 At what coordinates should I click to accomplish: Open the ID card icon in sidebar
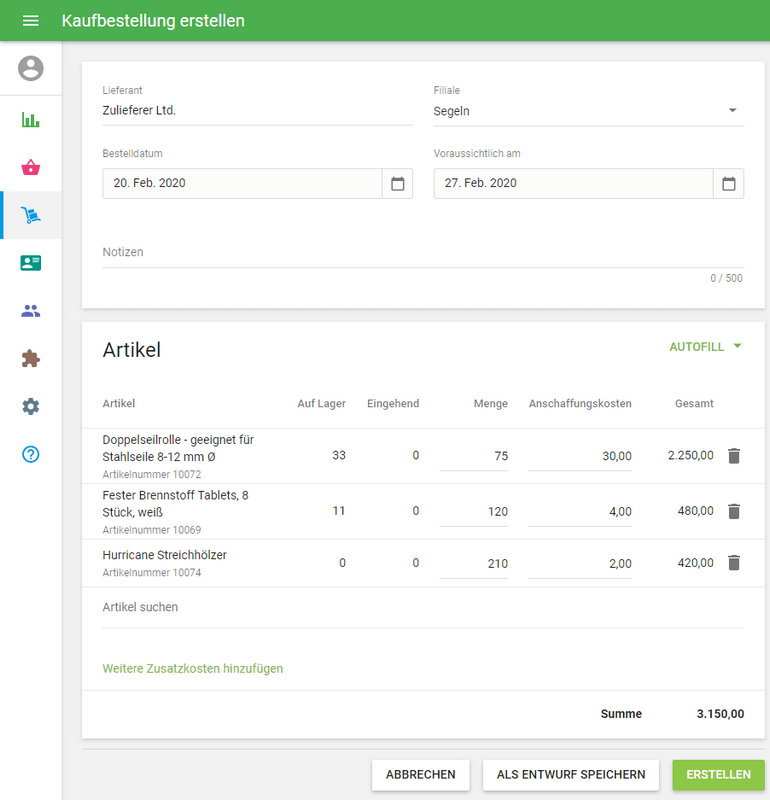31,263
